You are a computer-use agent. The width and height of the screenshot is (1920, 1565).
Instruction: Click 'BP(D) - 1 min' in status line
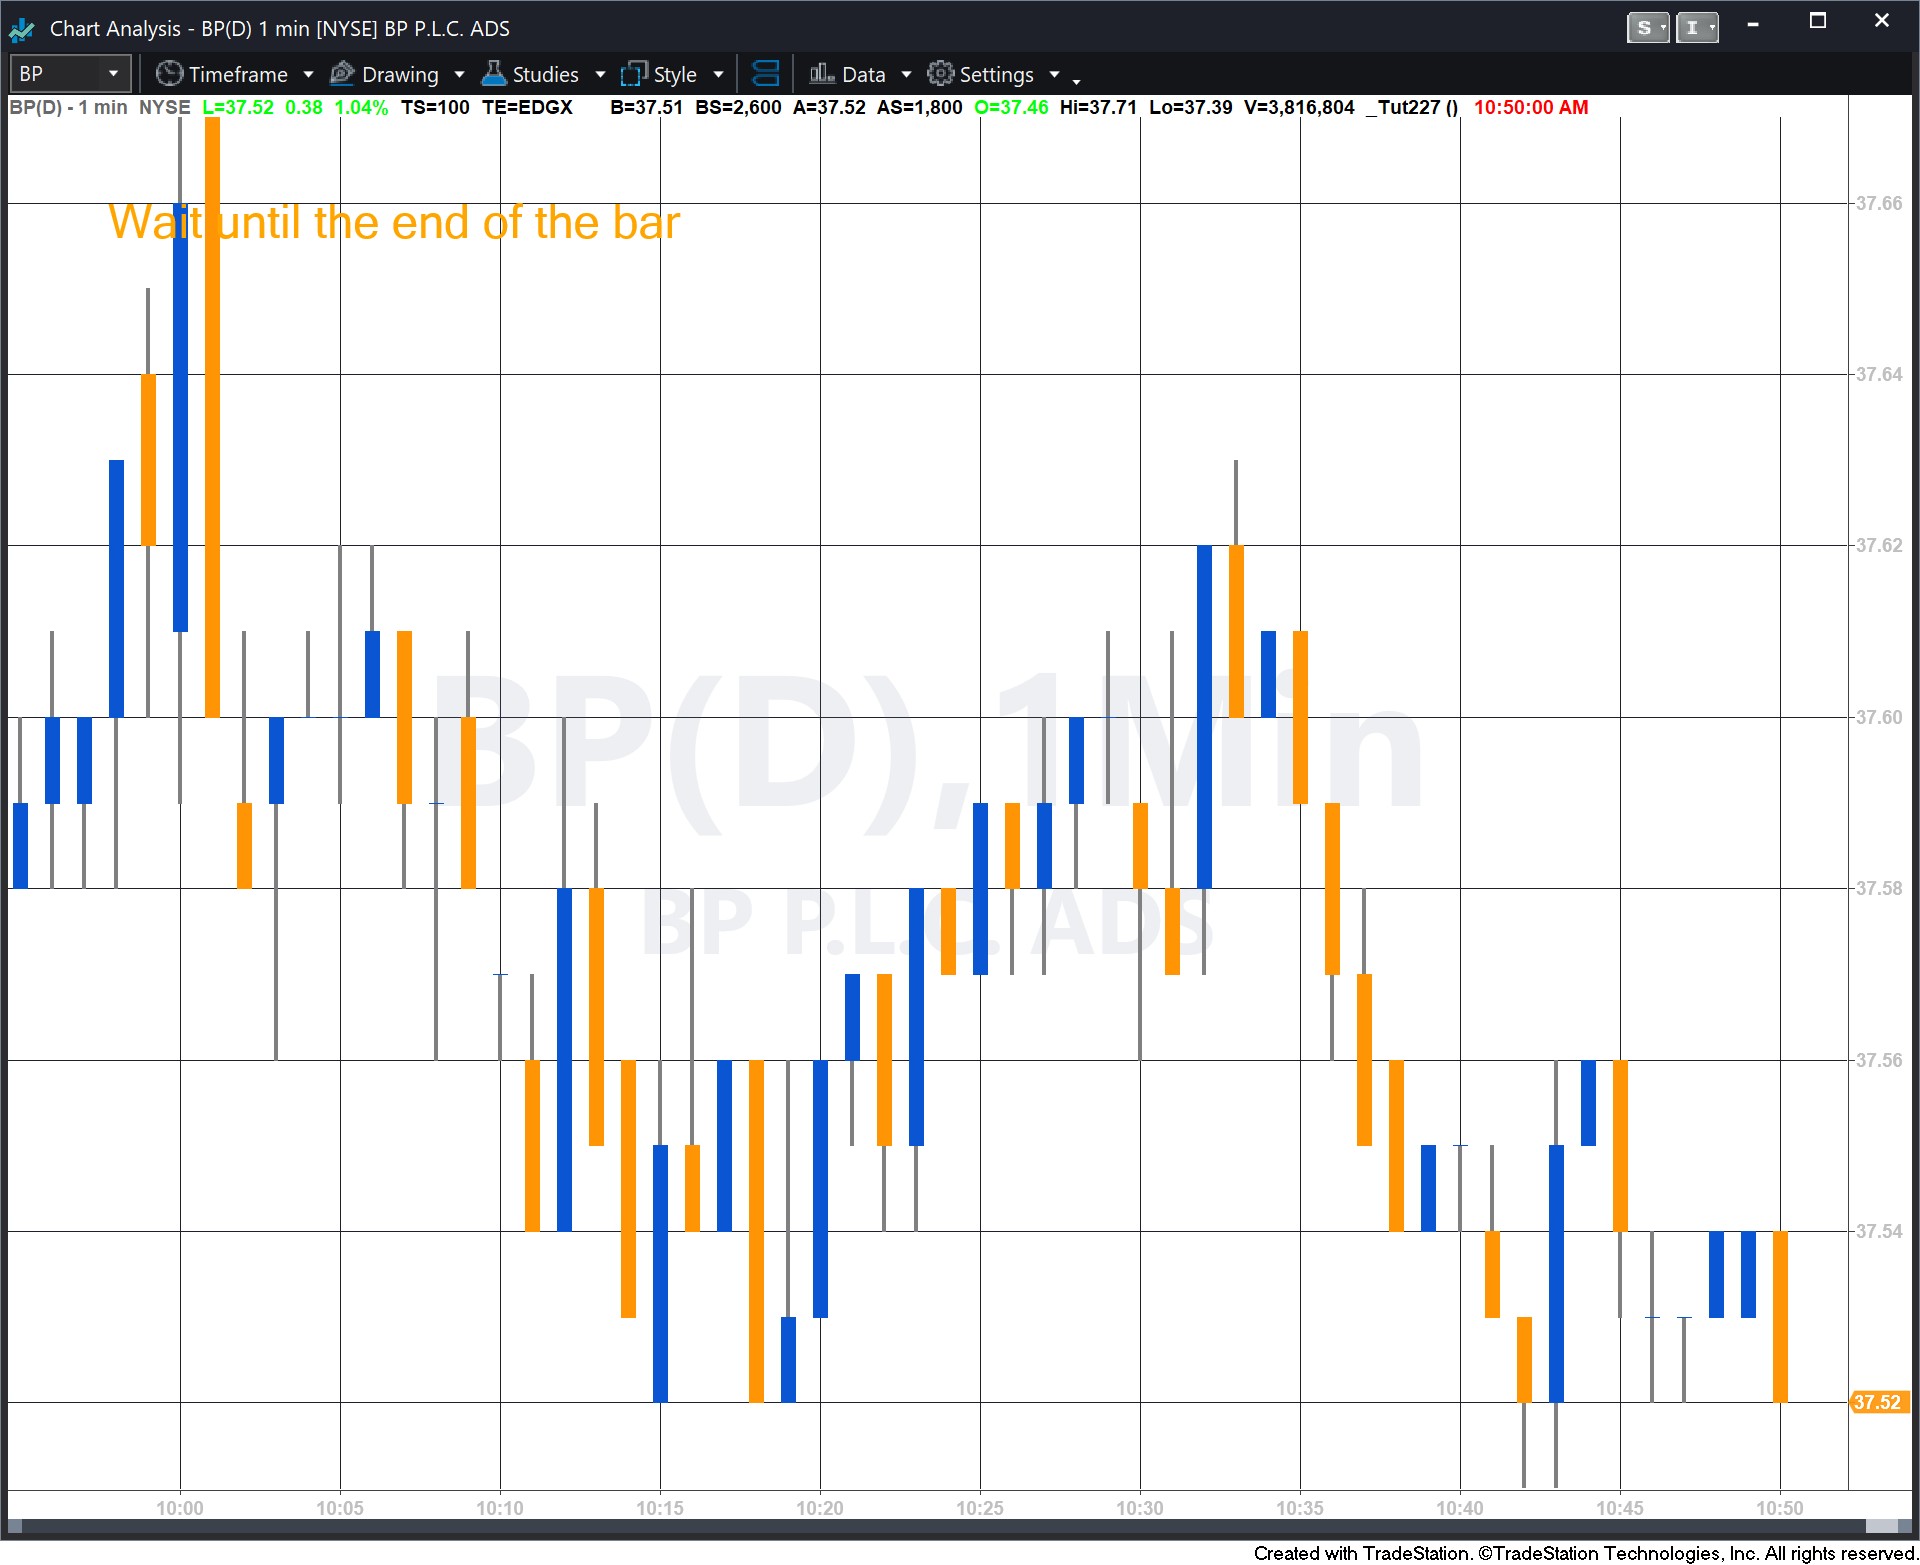tap(69, 108)
